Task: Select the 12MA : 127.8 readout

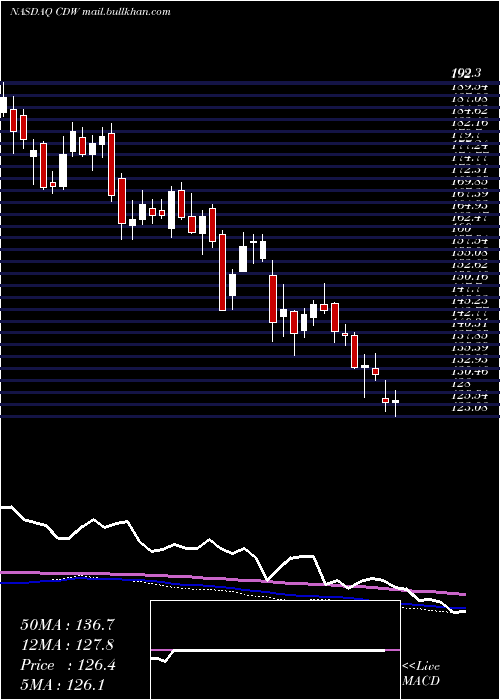Action: 67,645
